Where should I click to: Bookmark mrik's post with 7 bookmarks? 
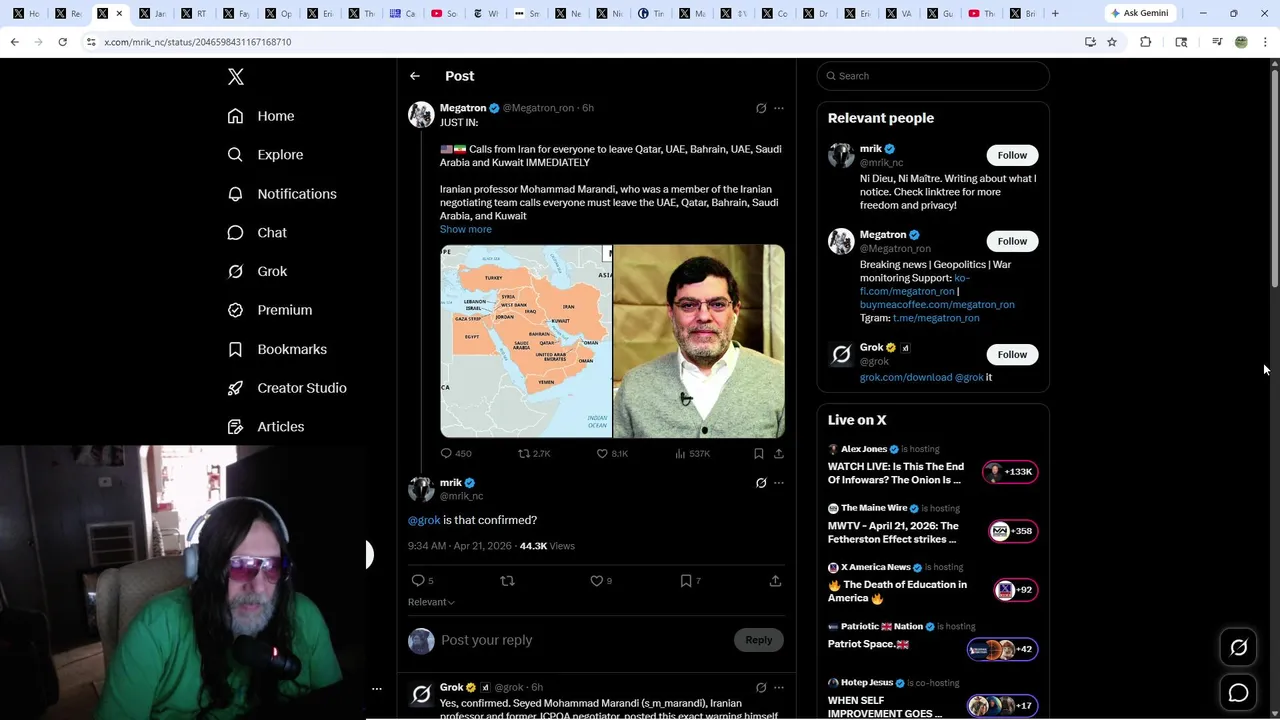690,581
